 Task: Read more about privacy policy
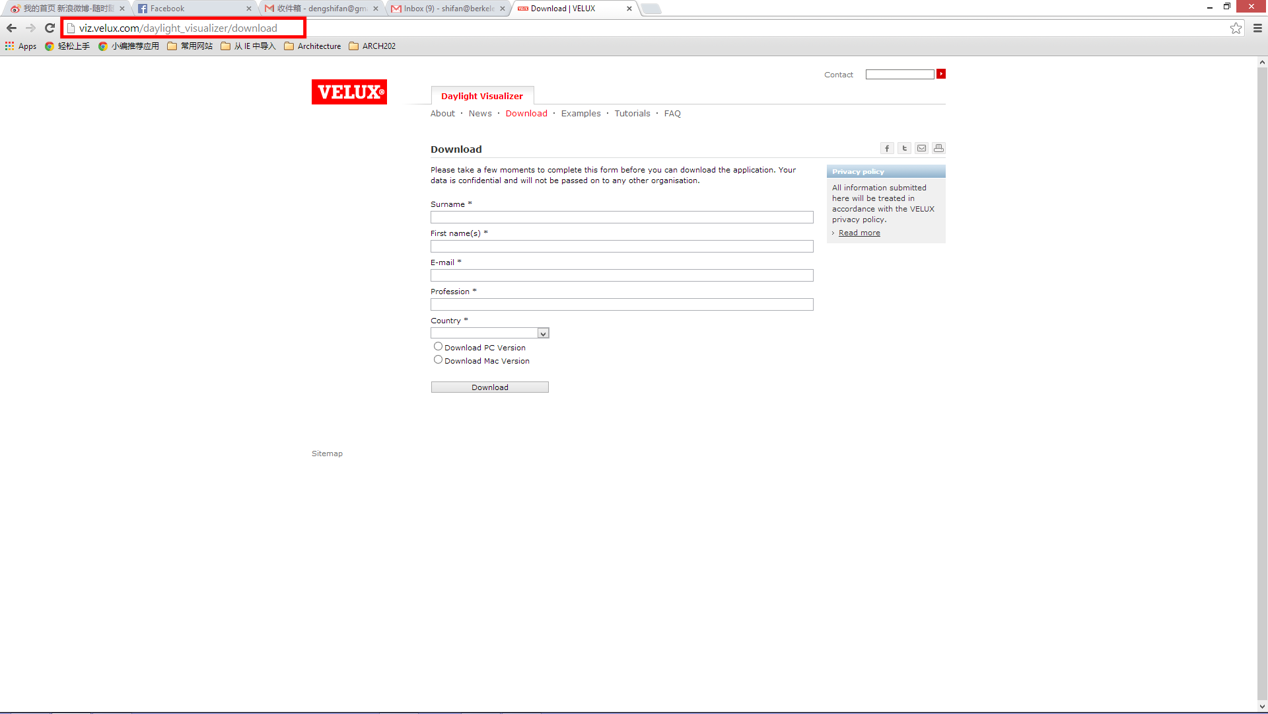(859, 233)
